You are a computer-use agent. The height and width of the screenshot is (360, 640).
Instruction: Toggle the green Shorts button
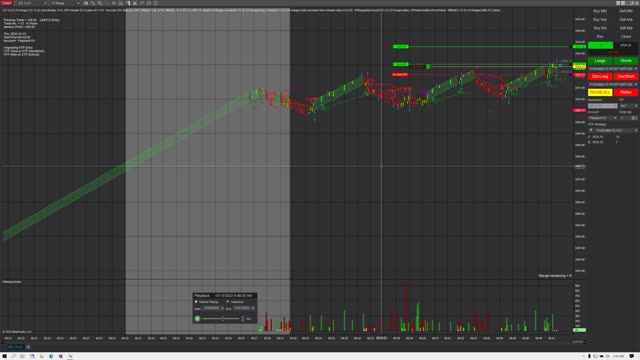(x=626, y=61)
